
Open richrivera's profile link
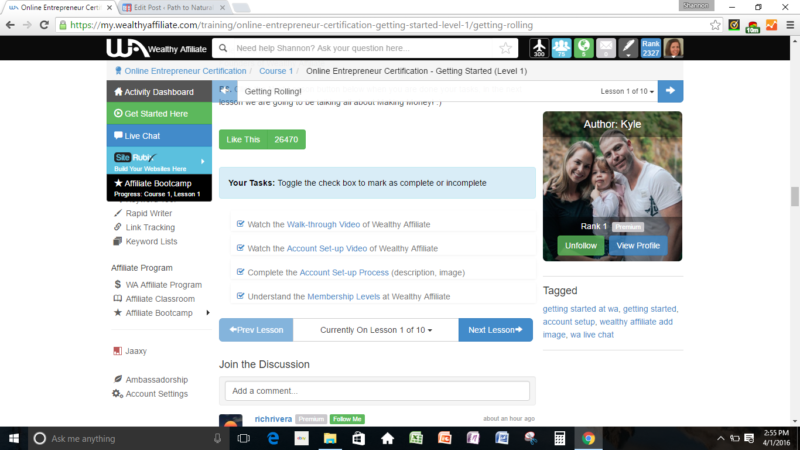[273, 419]
